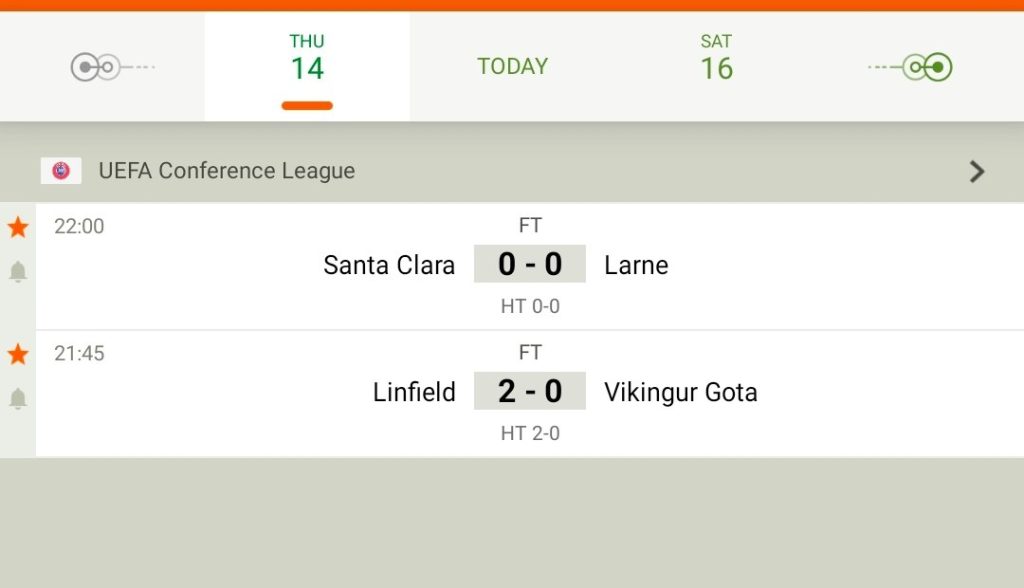
Task: Click HT 2-0 half-time score text
Action: click(x=530, y=433)
